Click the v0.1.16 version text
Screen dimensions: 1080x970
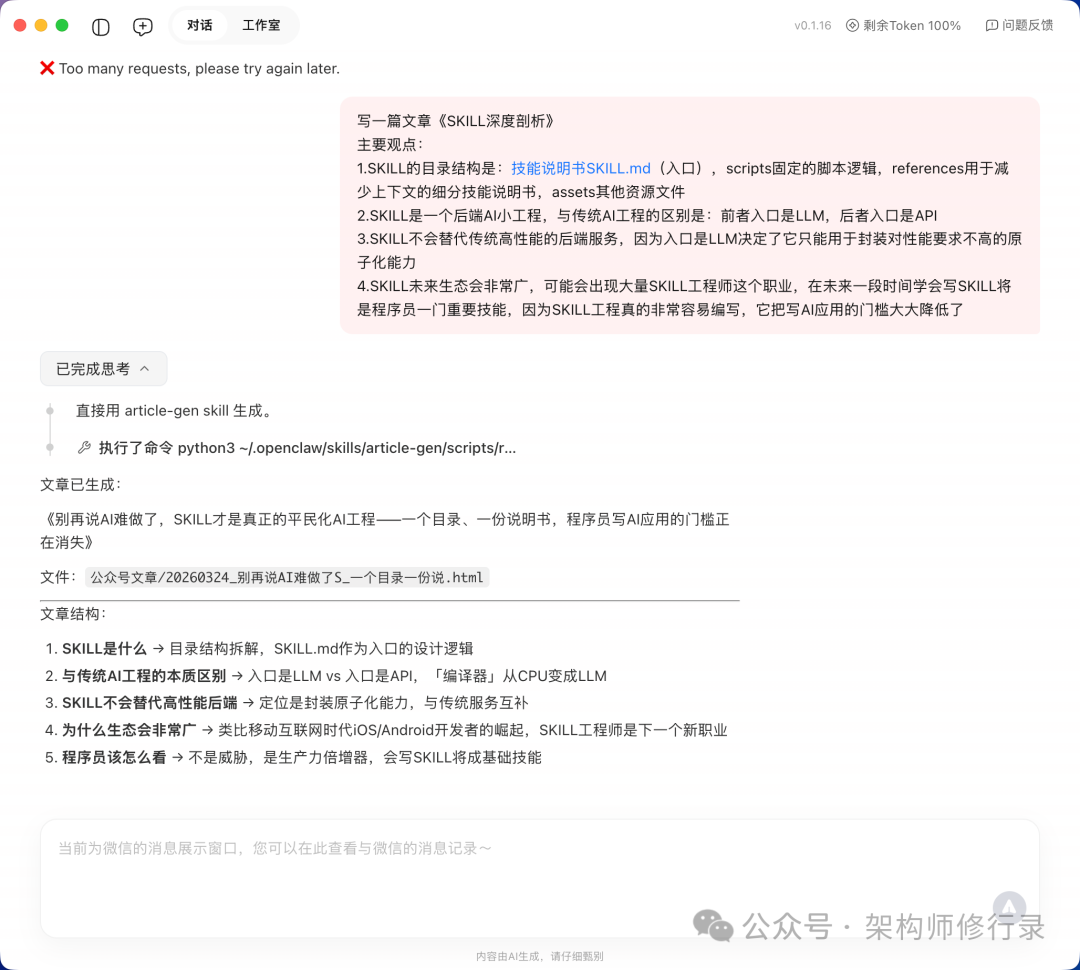point(813,25)
